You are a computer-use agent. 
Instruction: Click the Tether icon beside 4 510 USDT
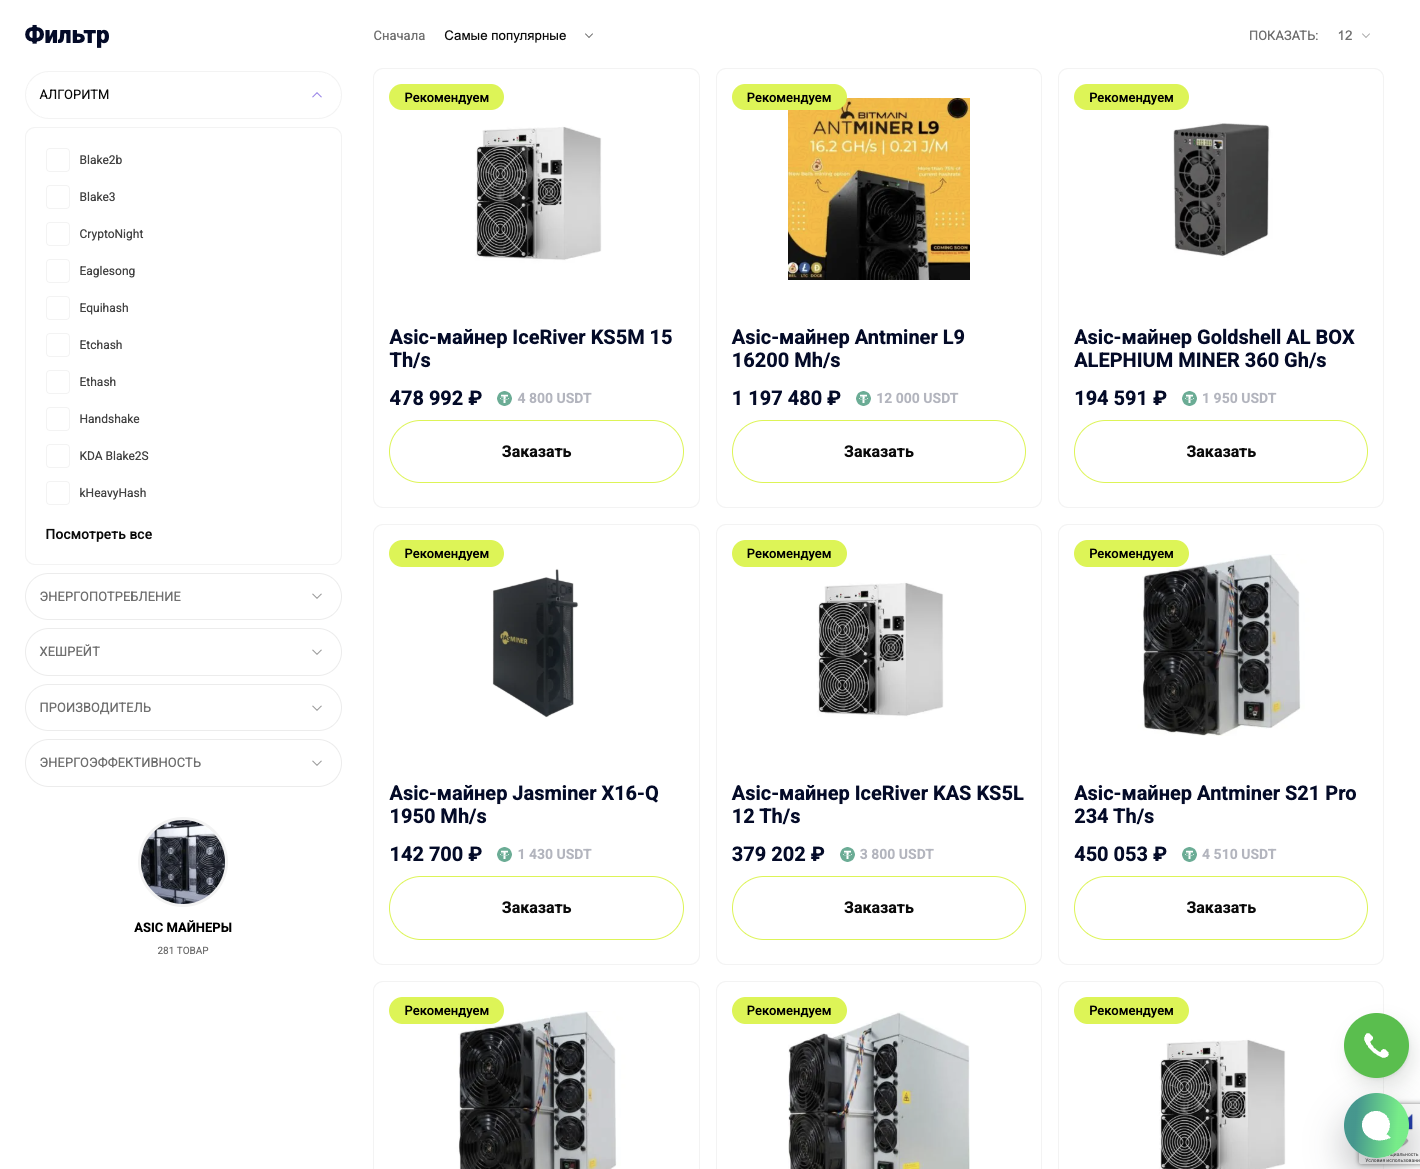click(1189, 854)
